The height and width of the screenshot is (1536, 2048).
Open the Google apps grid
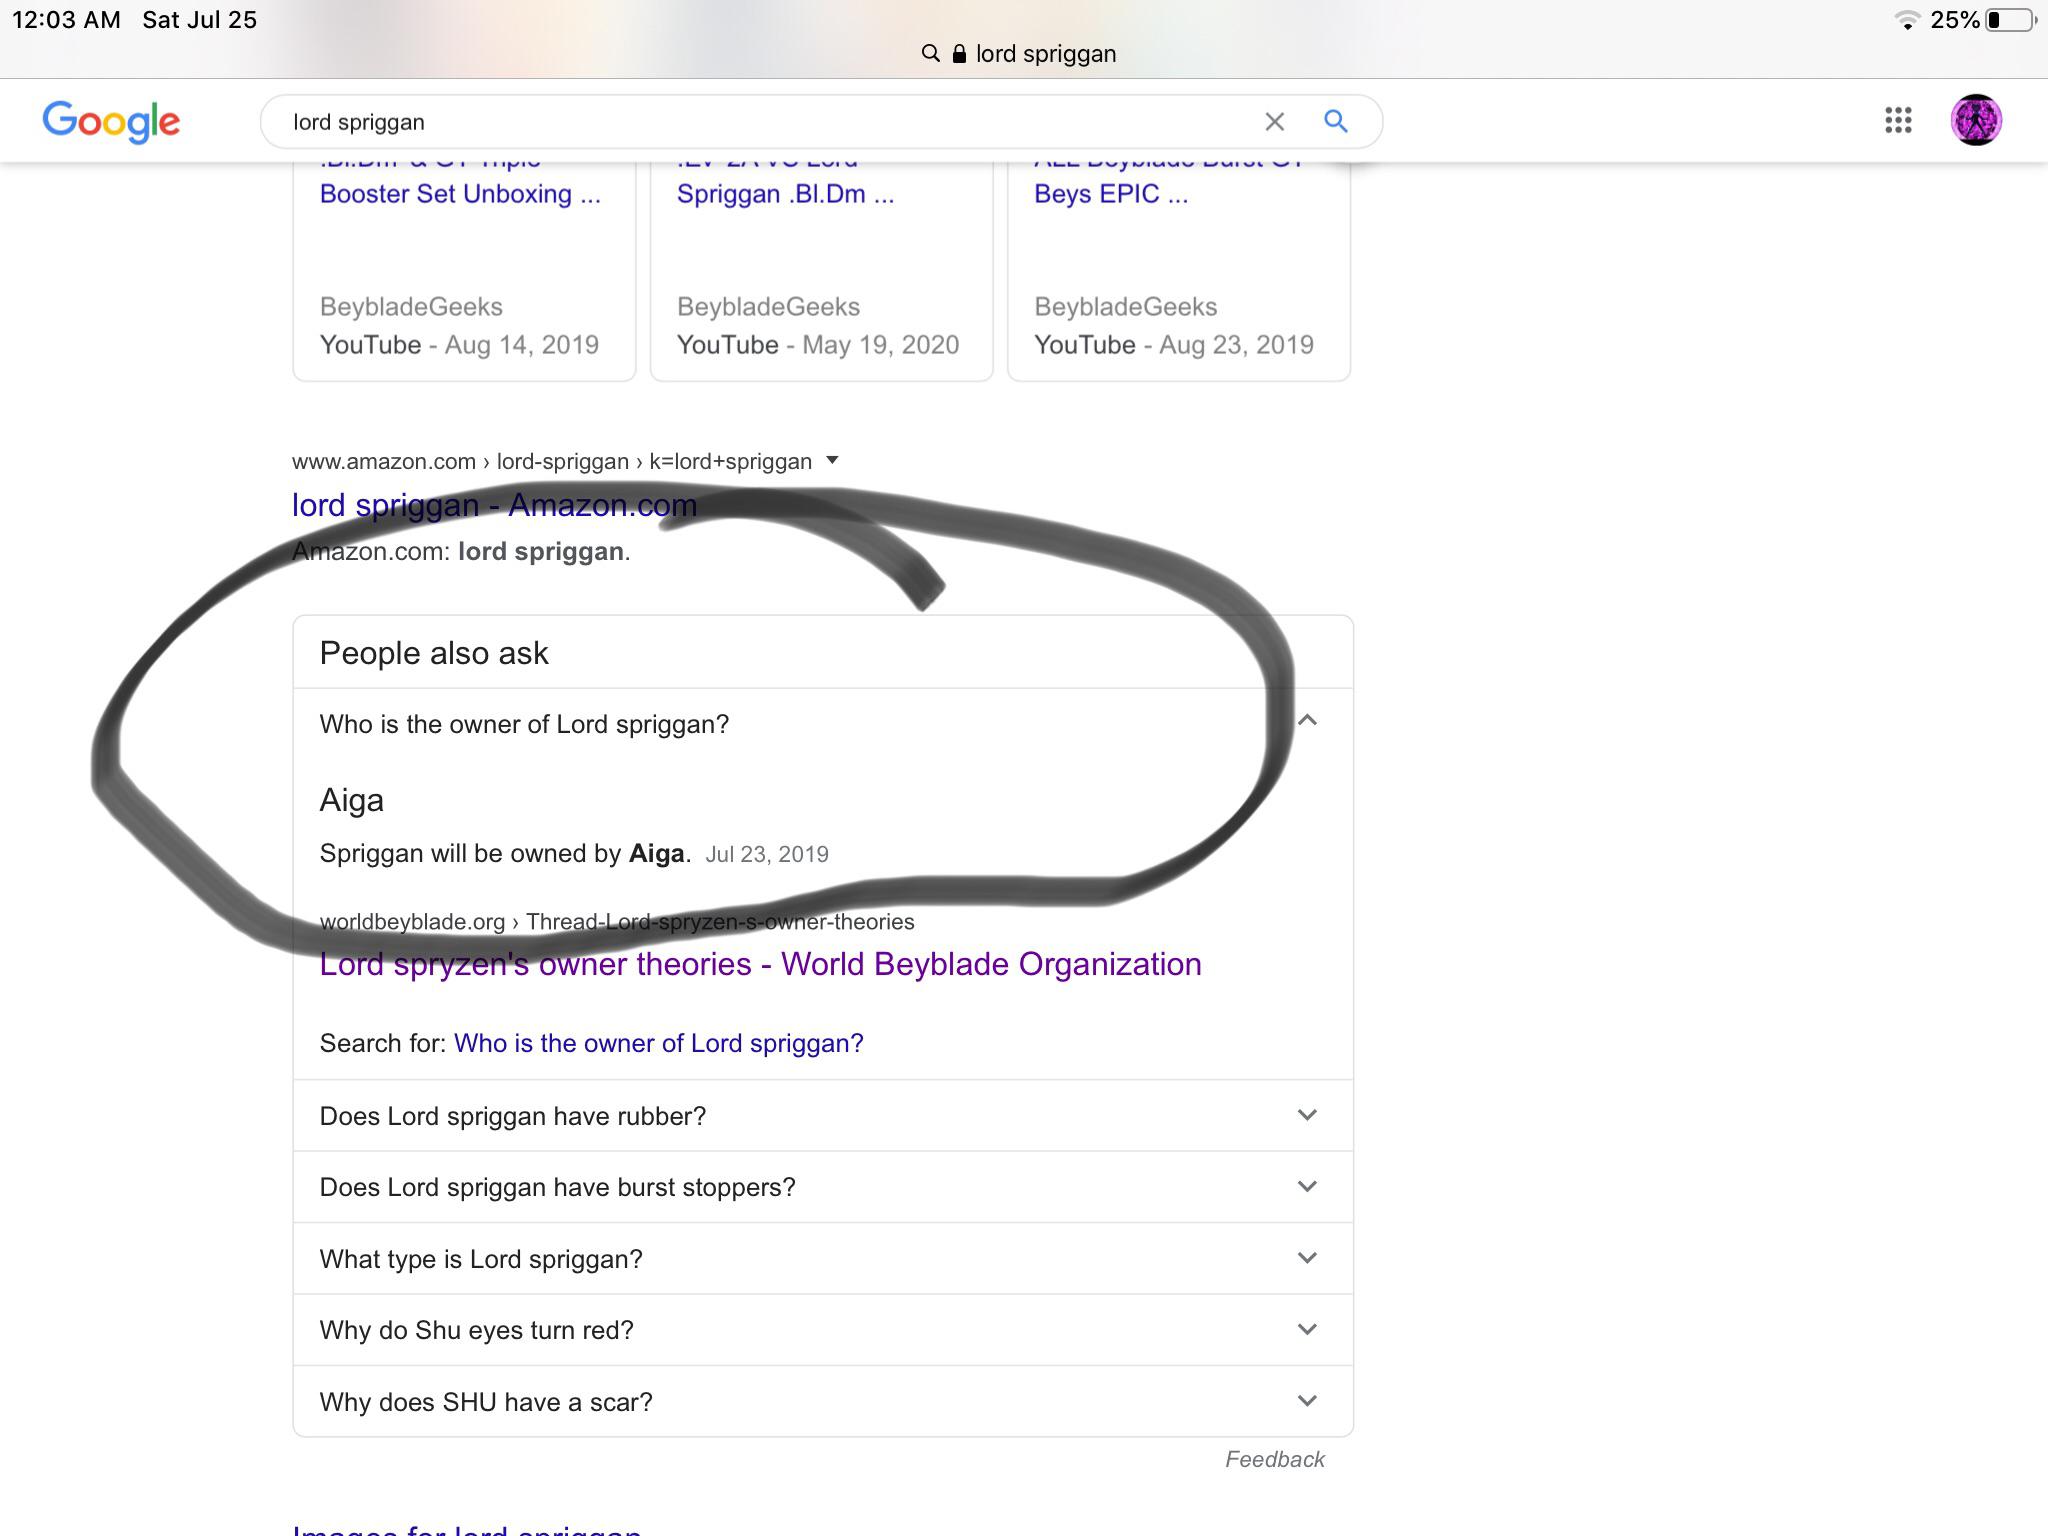(x=1898, y=121)
